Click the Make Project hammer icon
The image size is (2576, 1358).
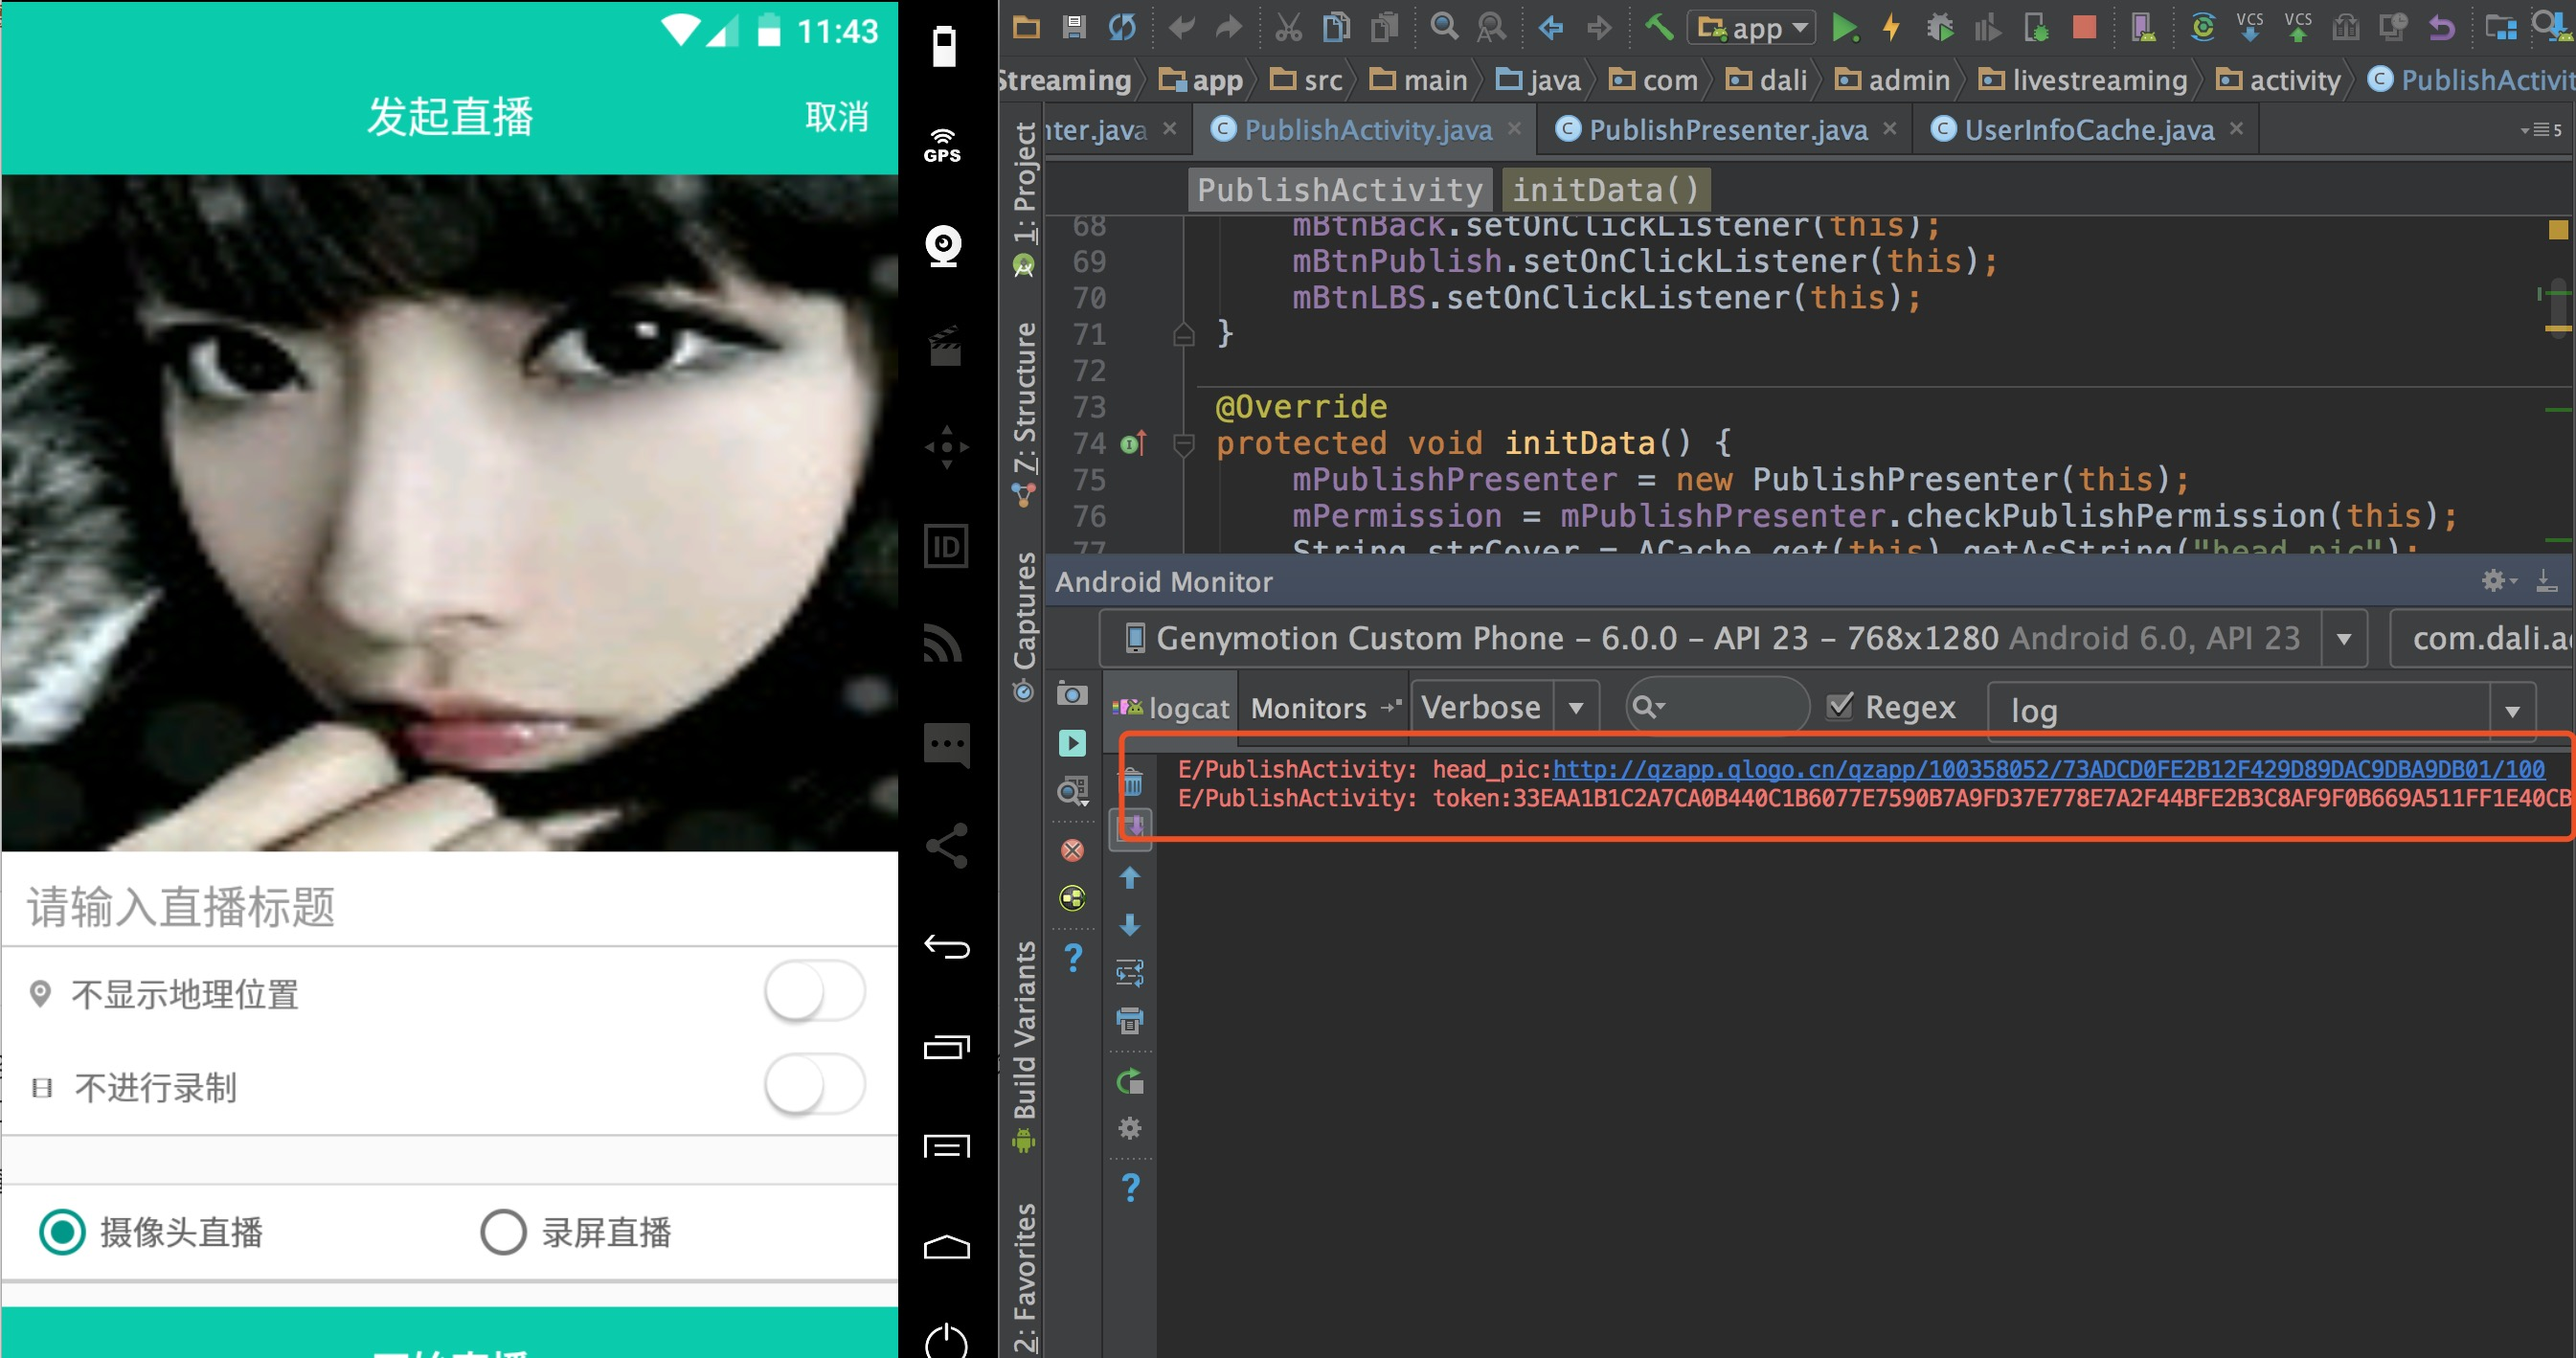[1659, 28]
